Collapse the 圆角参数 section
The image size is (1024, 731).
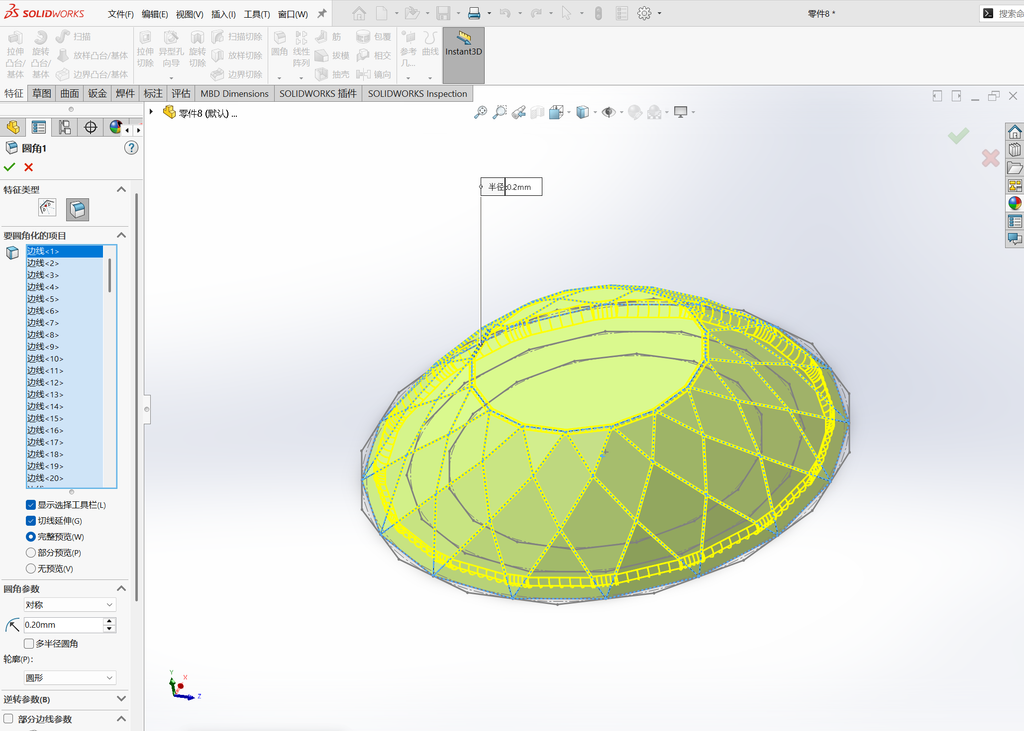(121, 589)
